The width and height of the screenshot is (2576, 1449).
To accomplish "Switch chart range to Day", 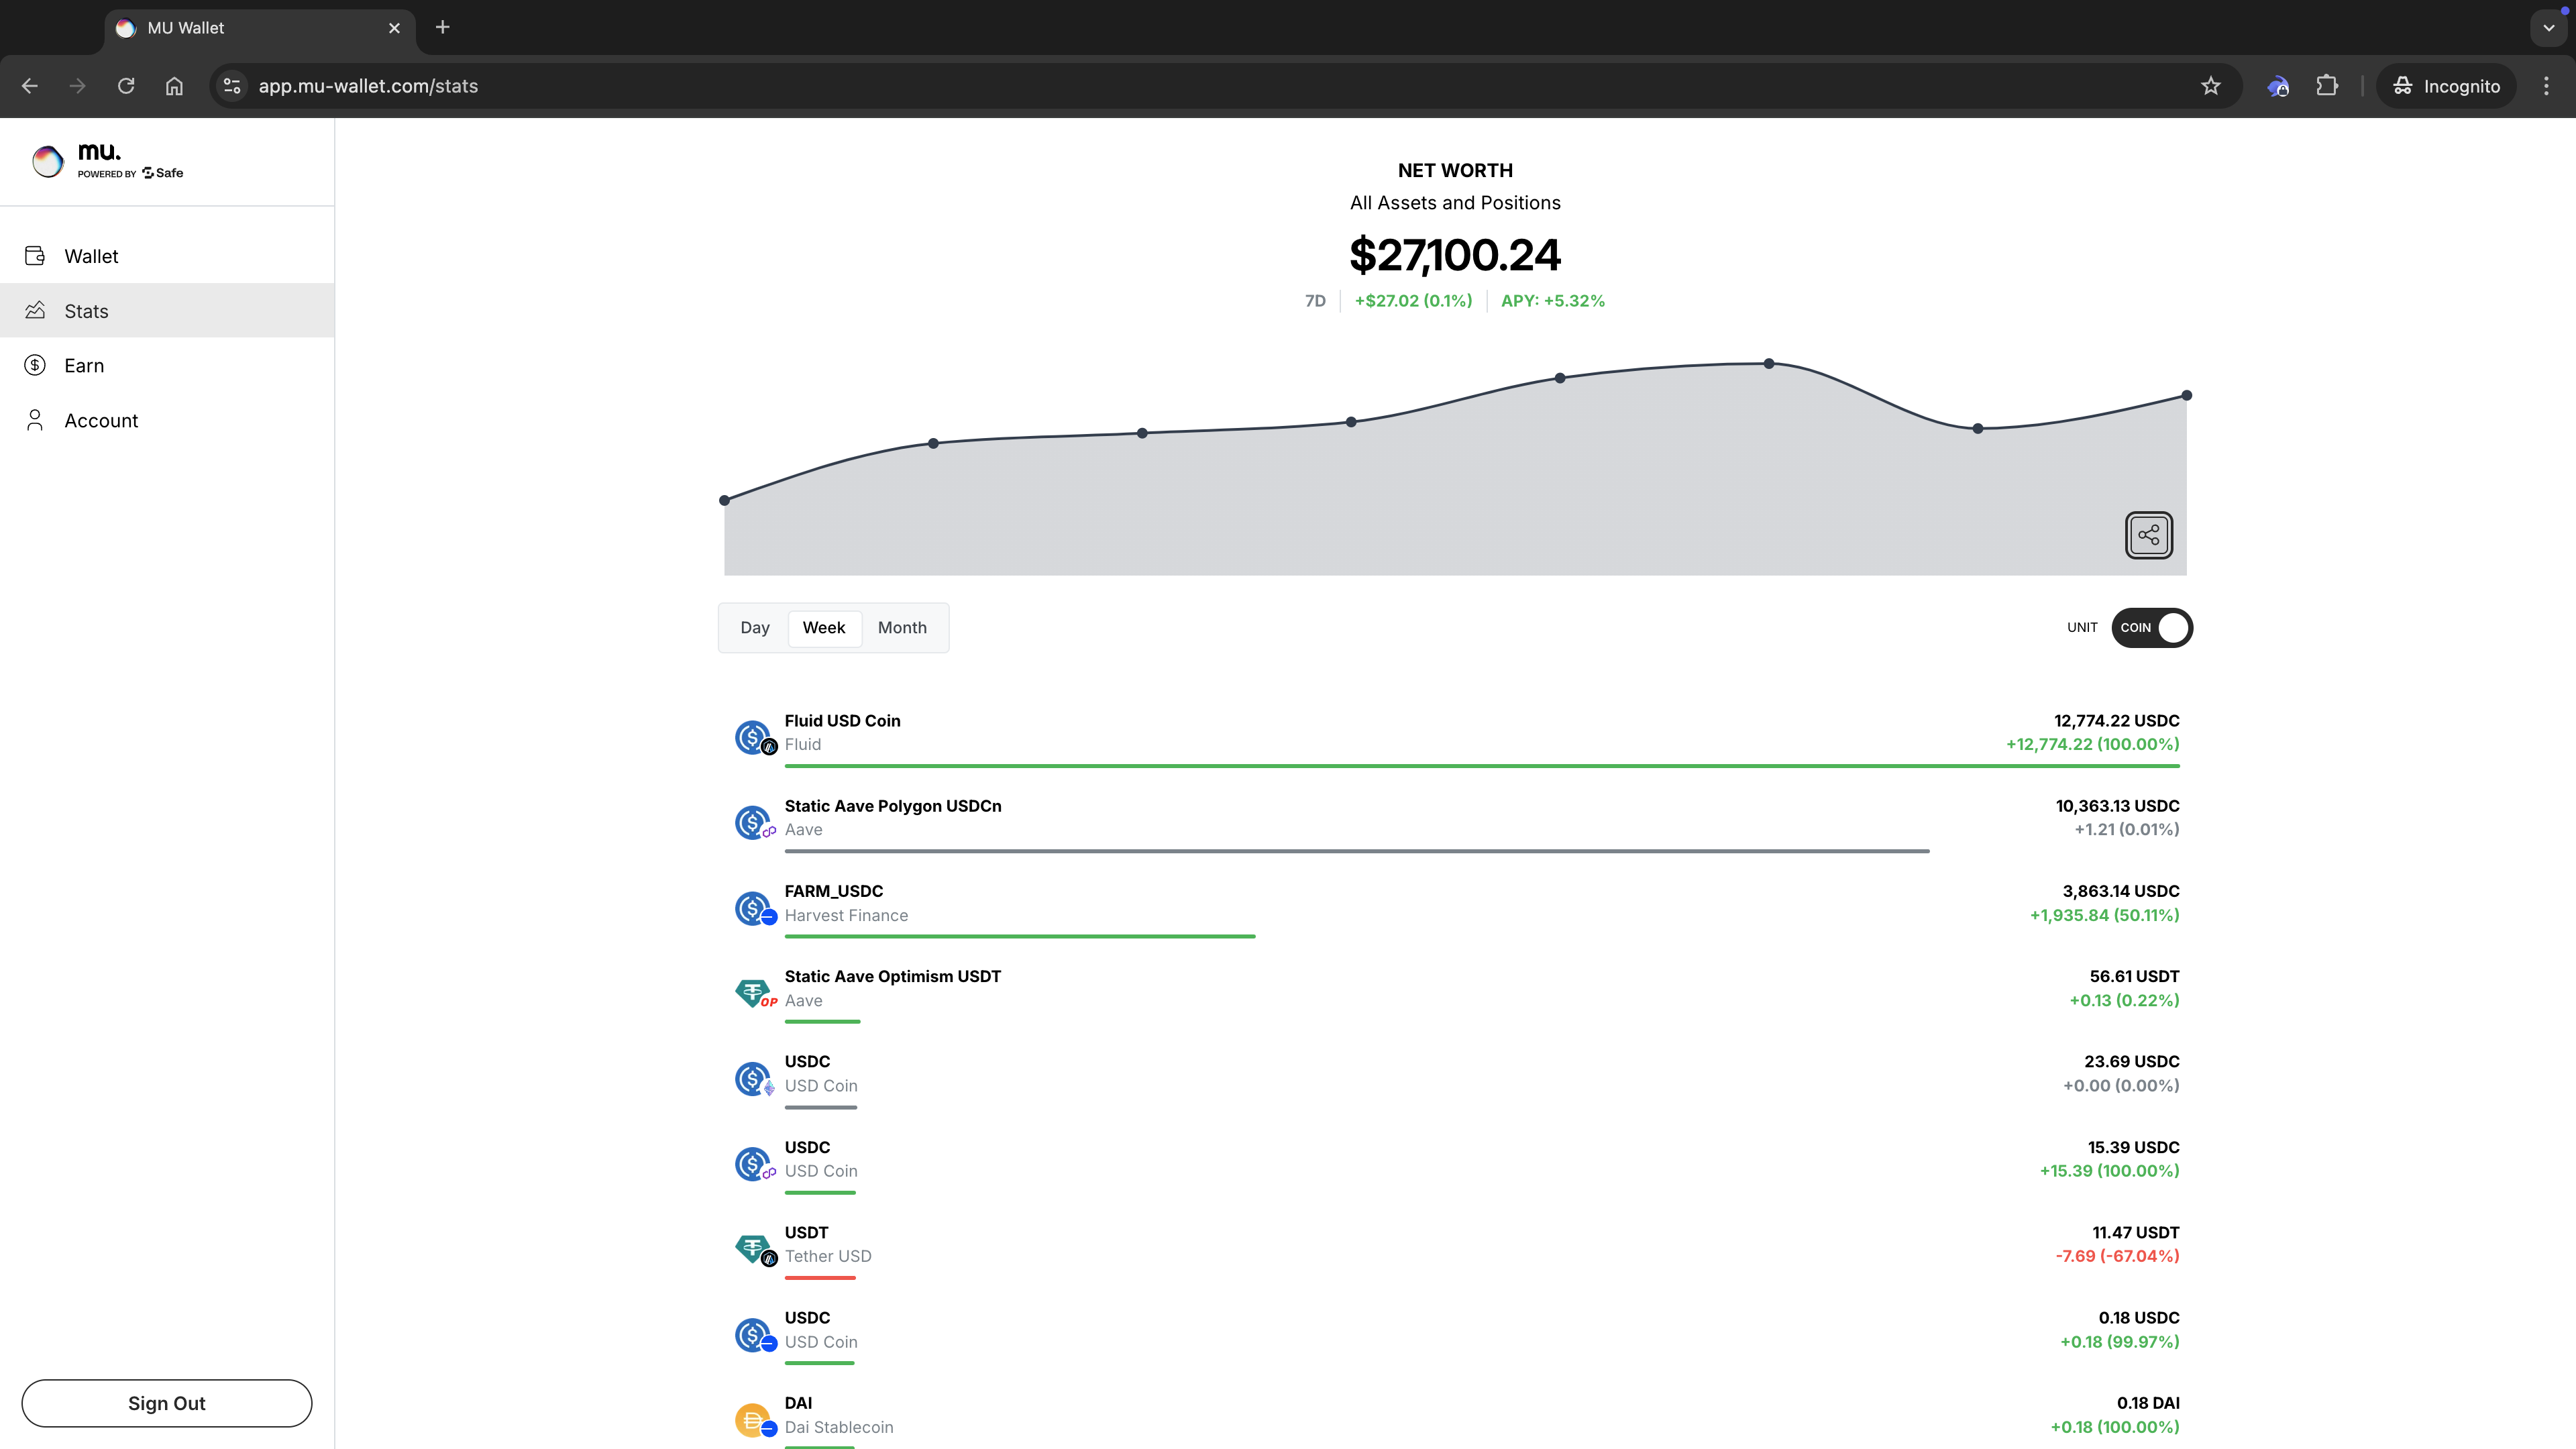I will point(755,628).
